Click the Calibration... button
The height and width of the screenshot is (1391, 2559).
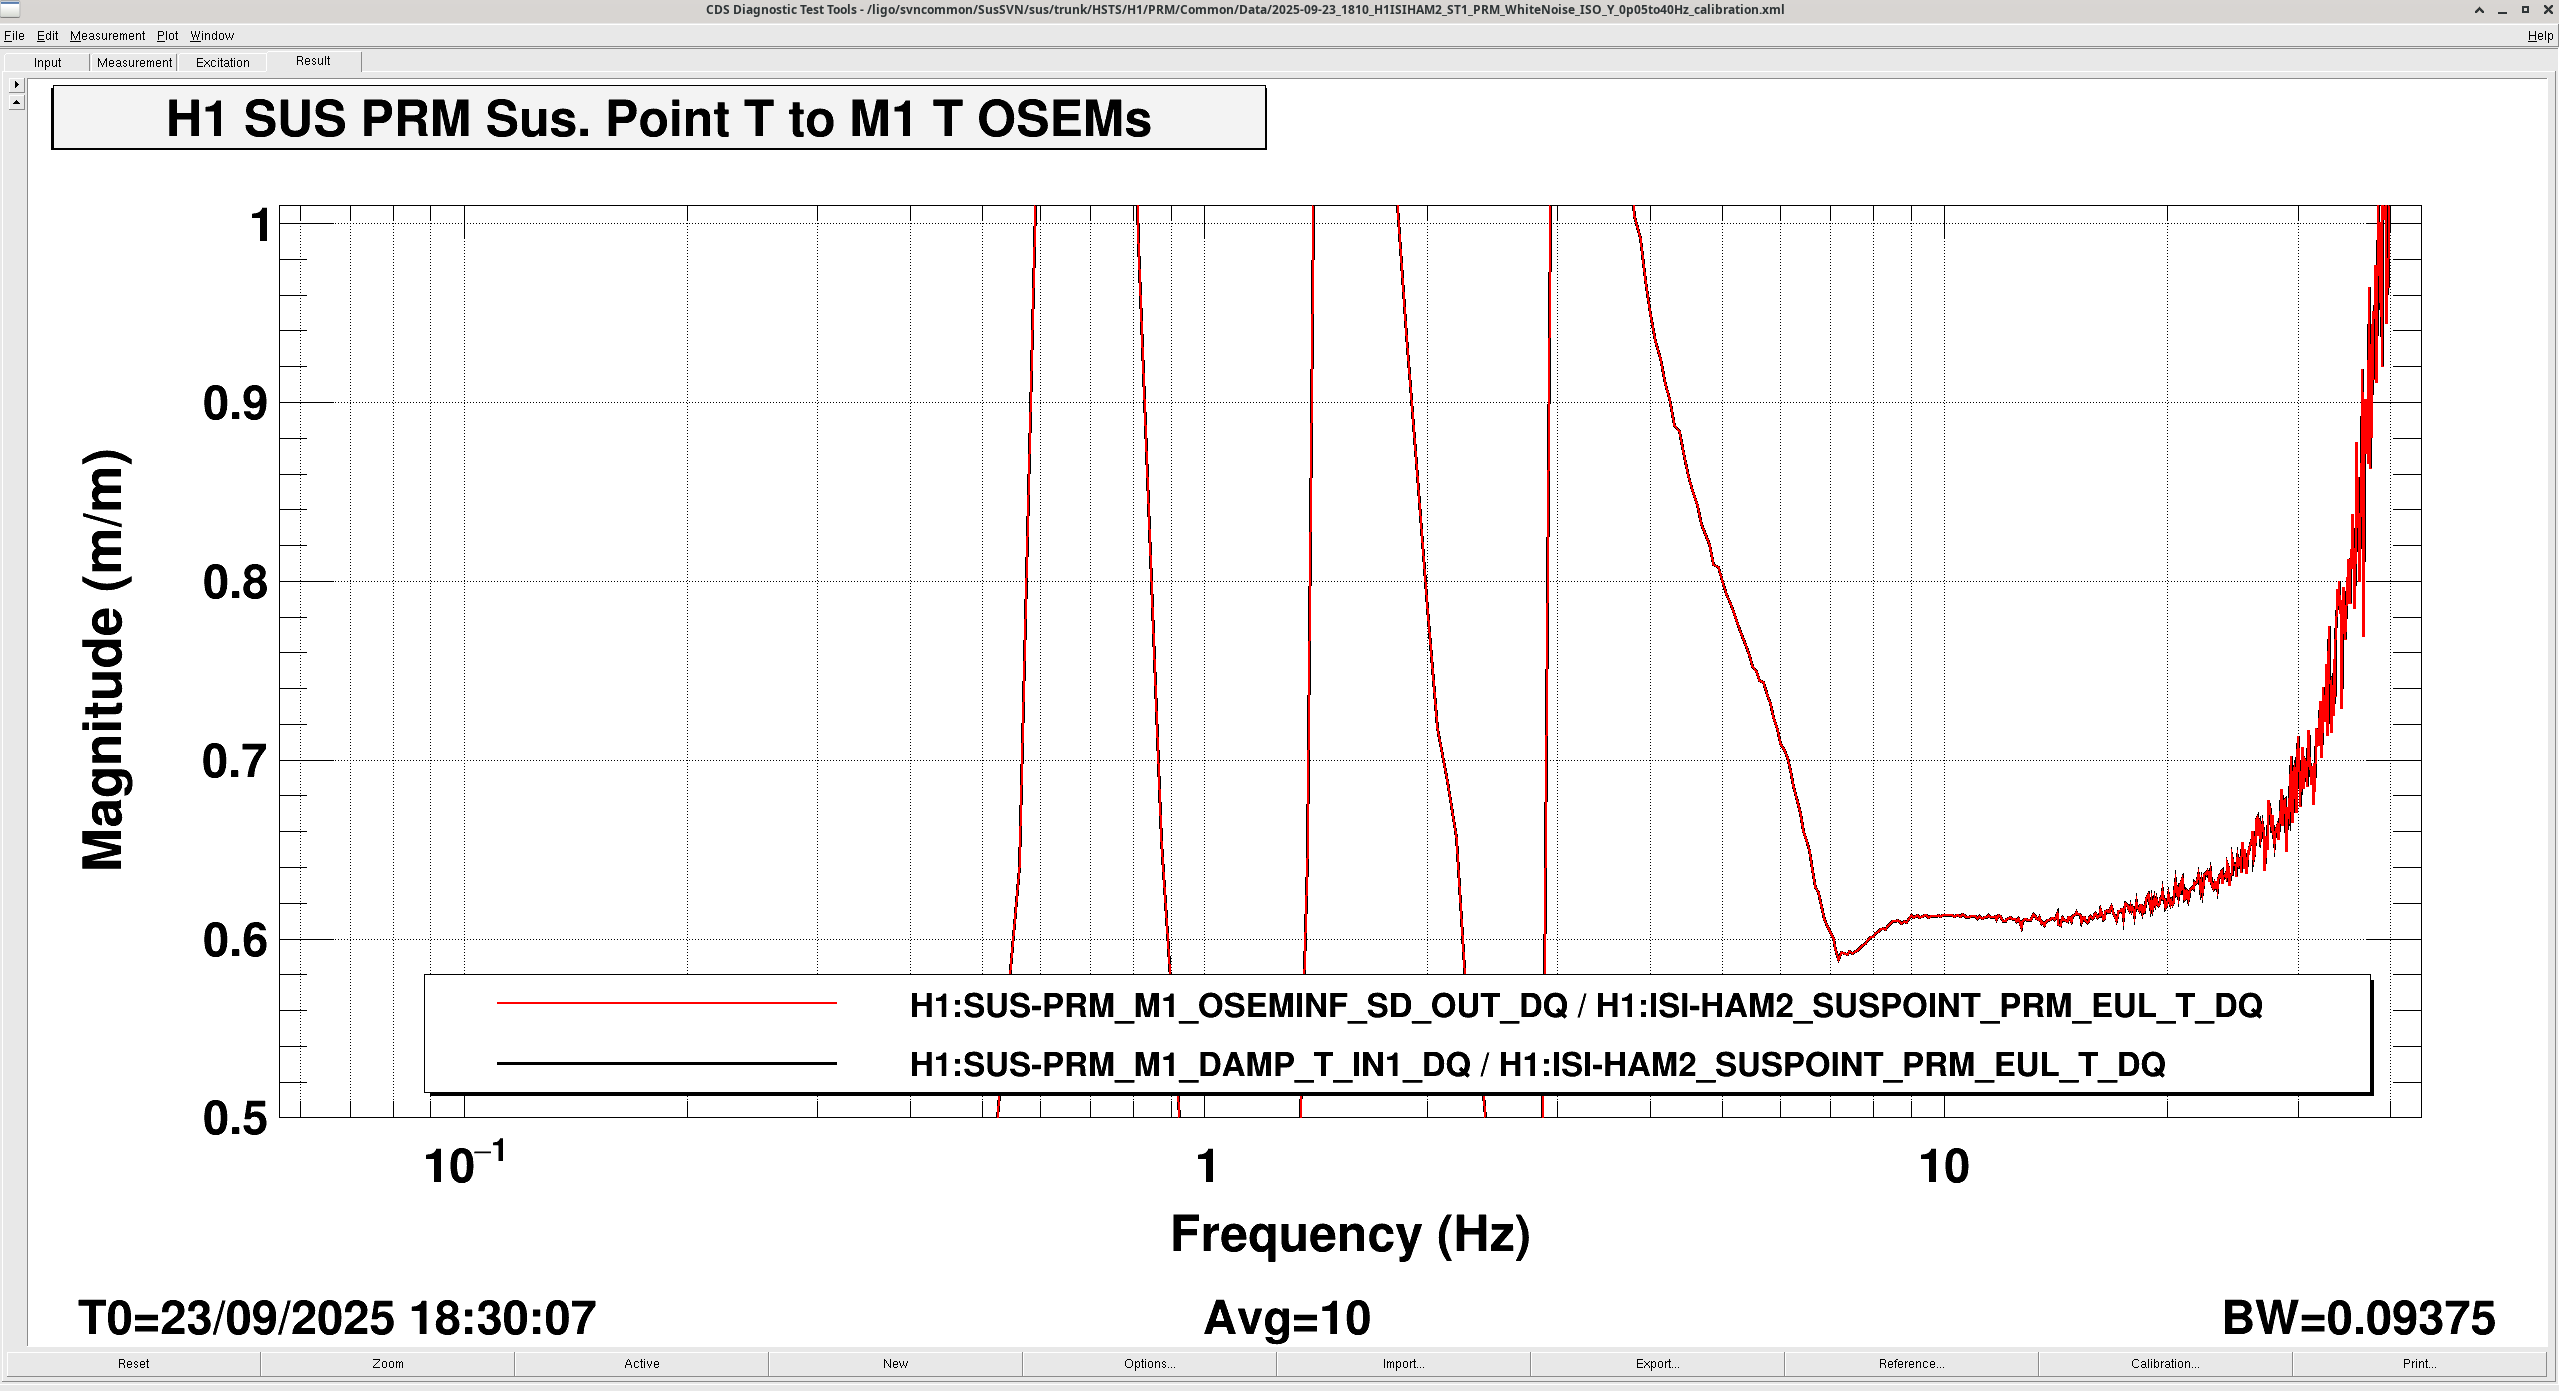coord(2164,1363)
